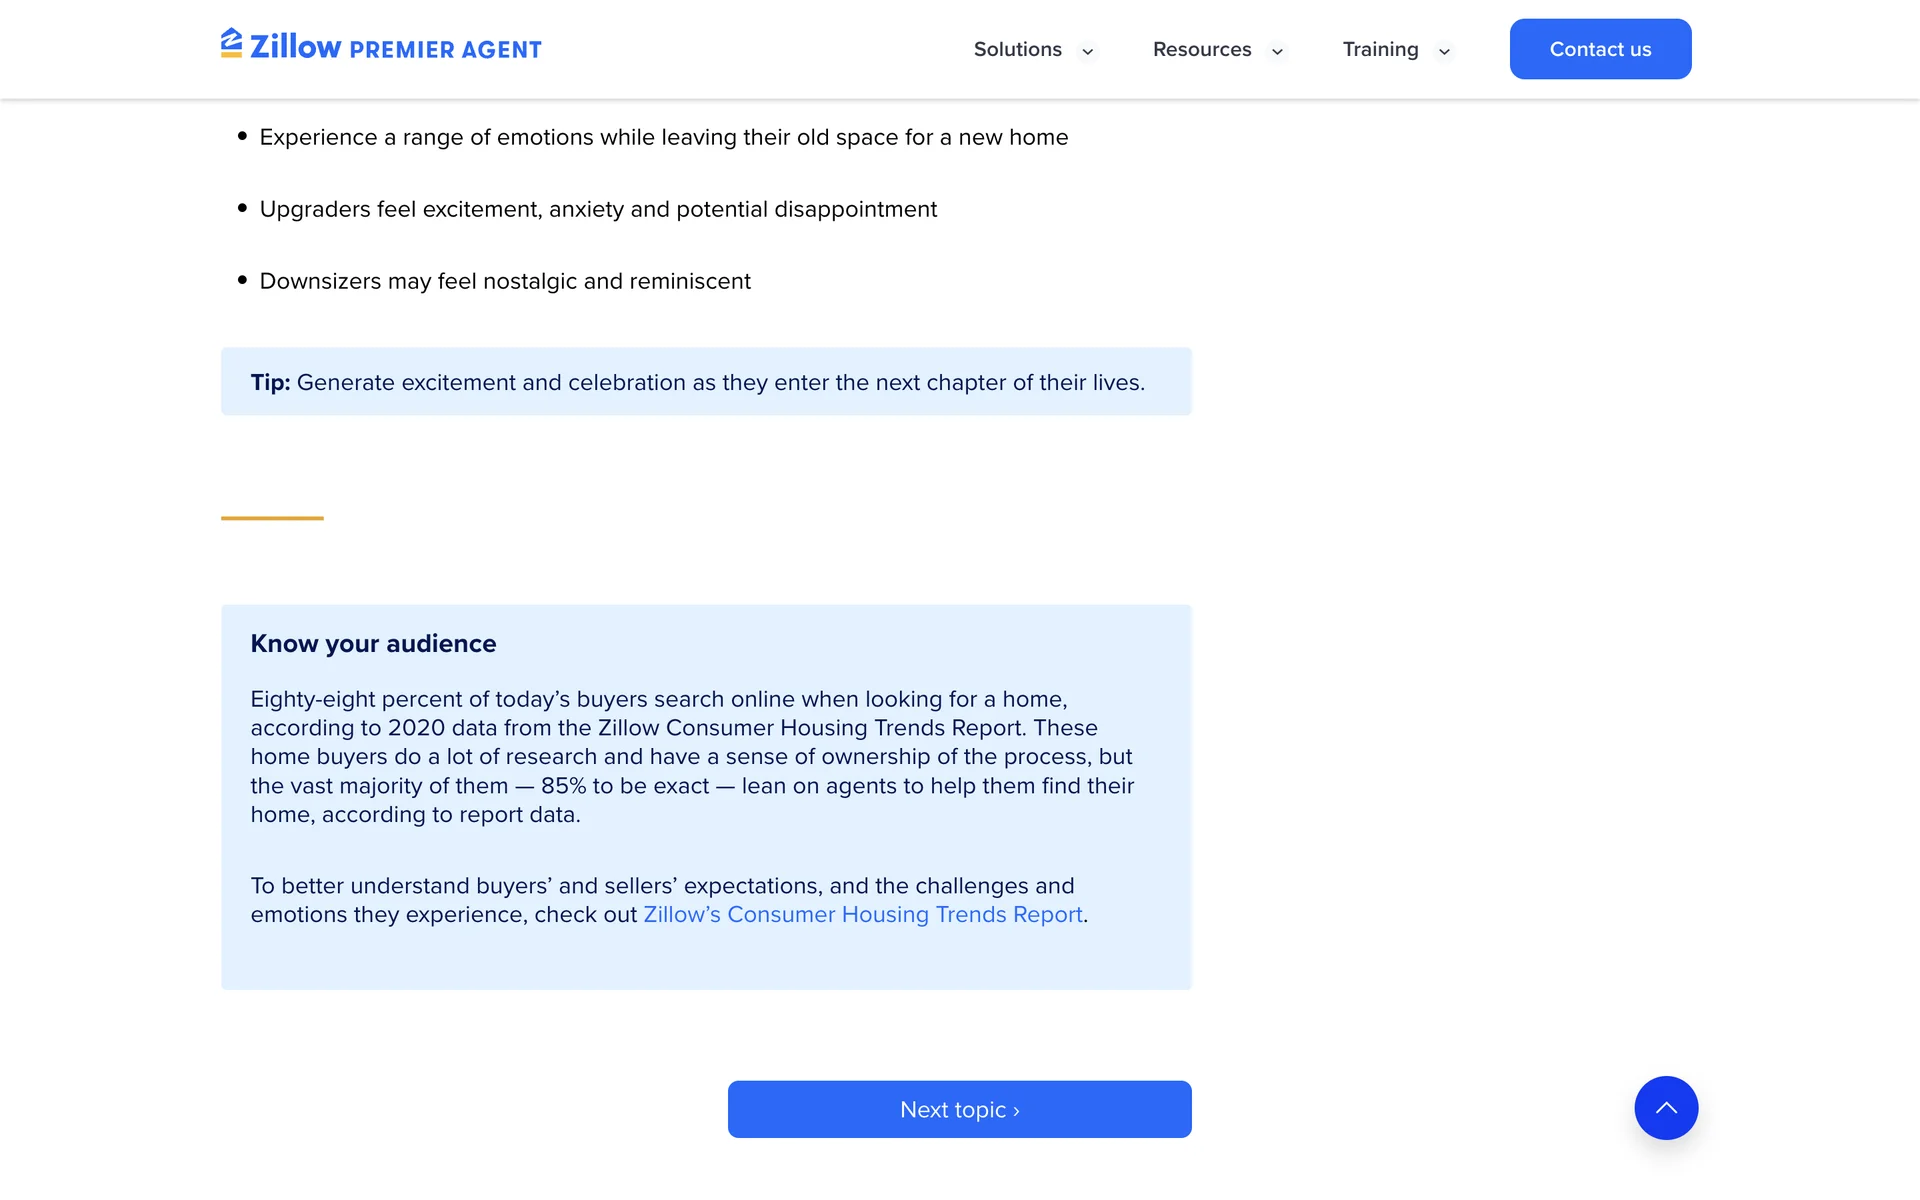Expand the chevron next to Solutions
The height and width of the screenshot is (1200, 1920).
[x=1087, y=52]
